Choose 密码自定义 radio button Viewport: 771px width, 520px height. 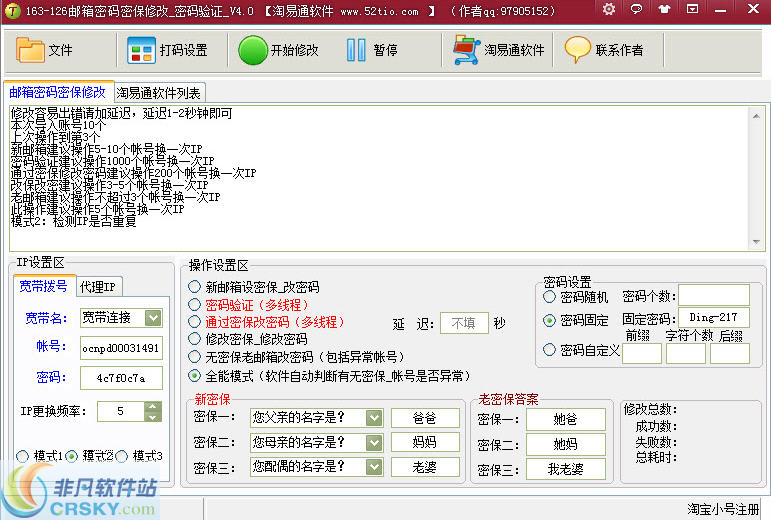coord(549,350)
